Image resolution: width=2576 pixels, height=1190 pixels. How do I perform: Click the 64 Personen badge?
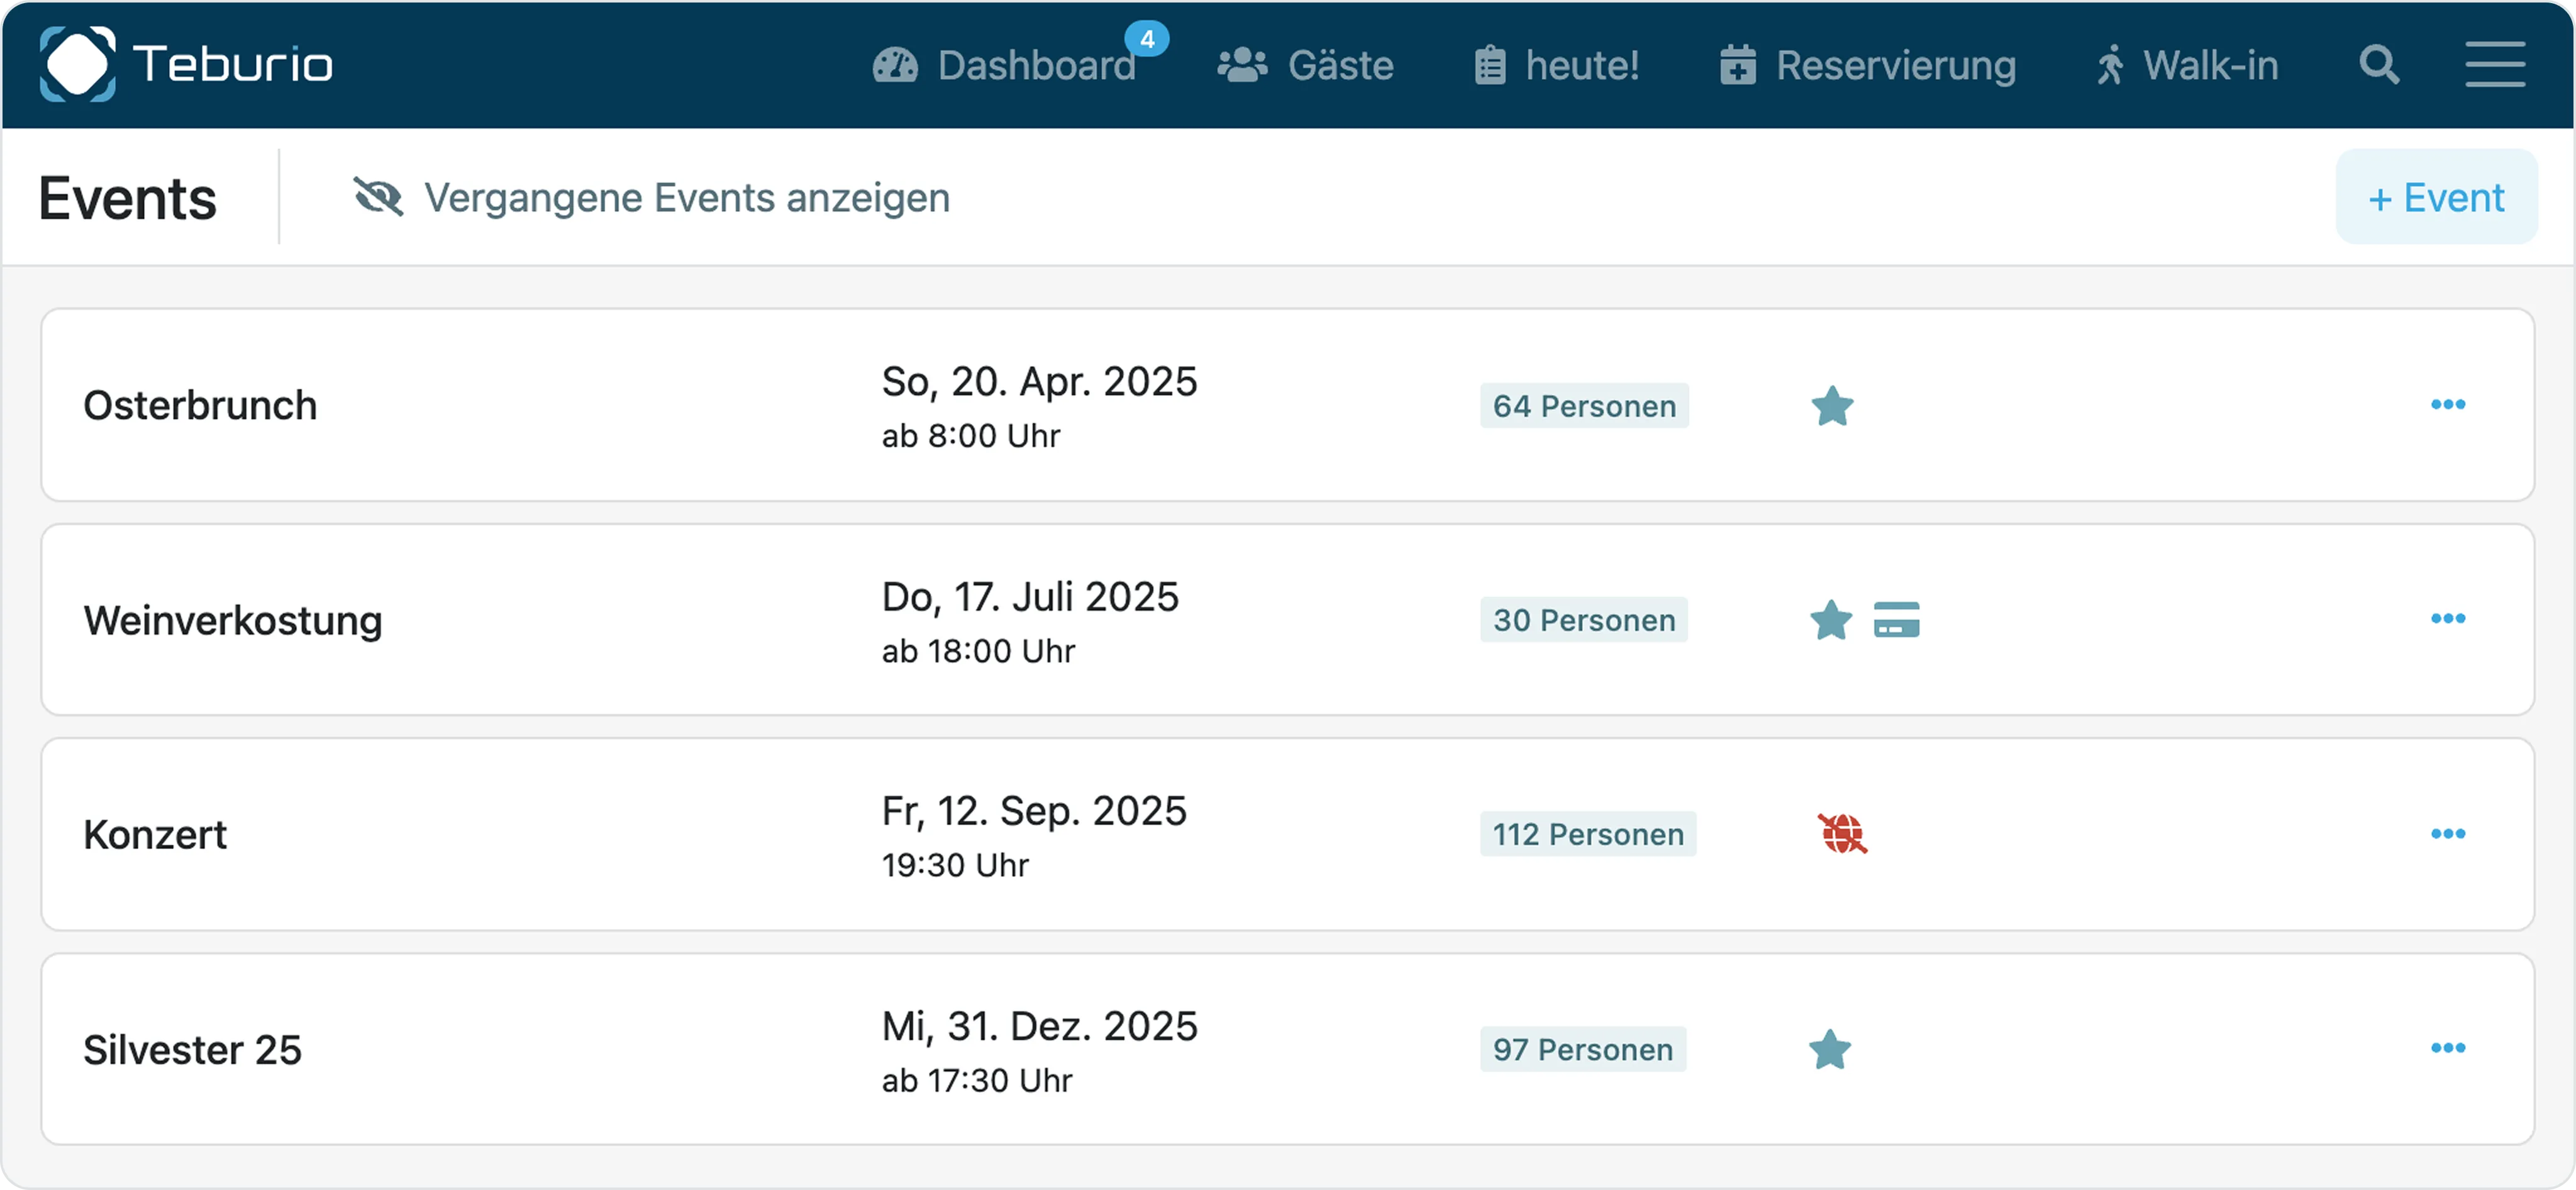pyautogui.click(x=1584, y=405)
